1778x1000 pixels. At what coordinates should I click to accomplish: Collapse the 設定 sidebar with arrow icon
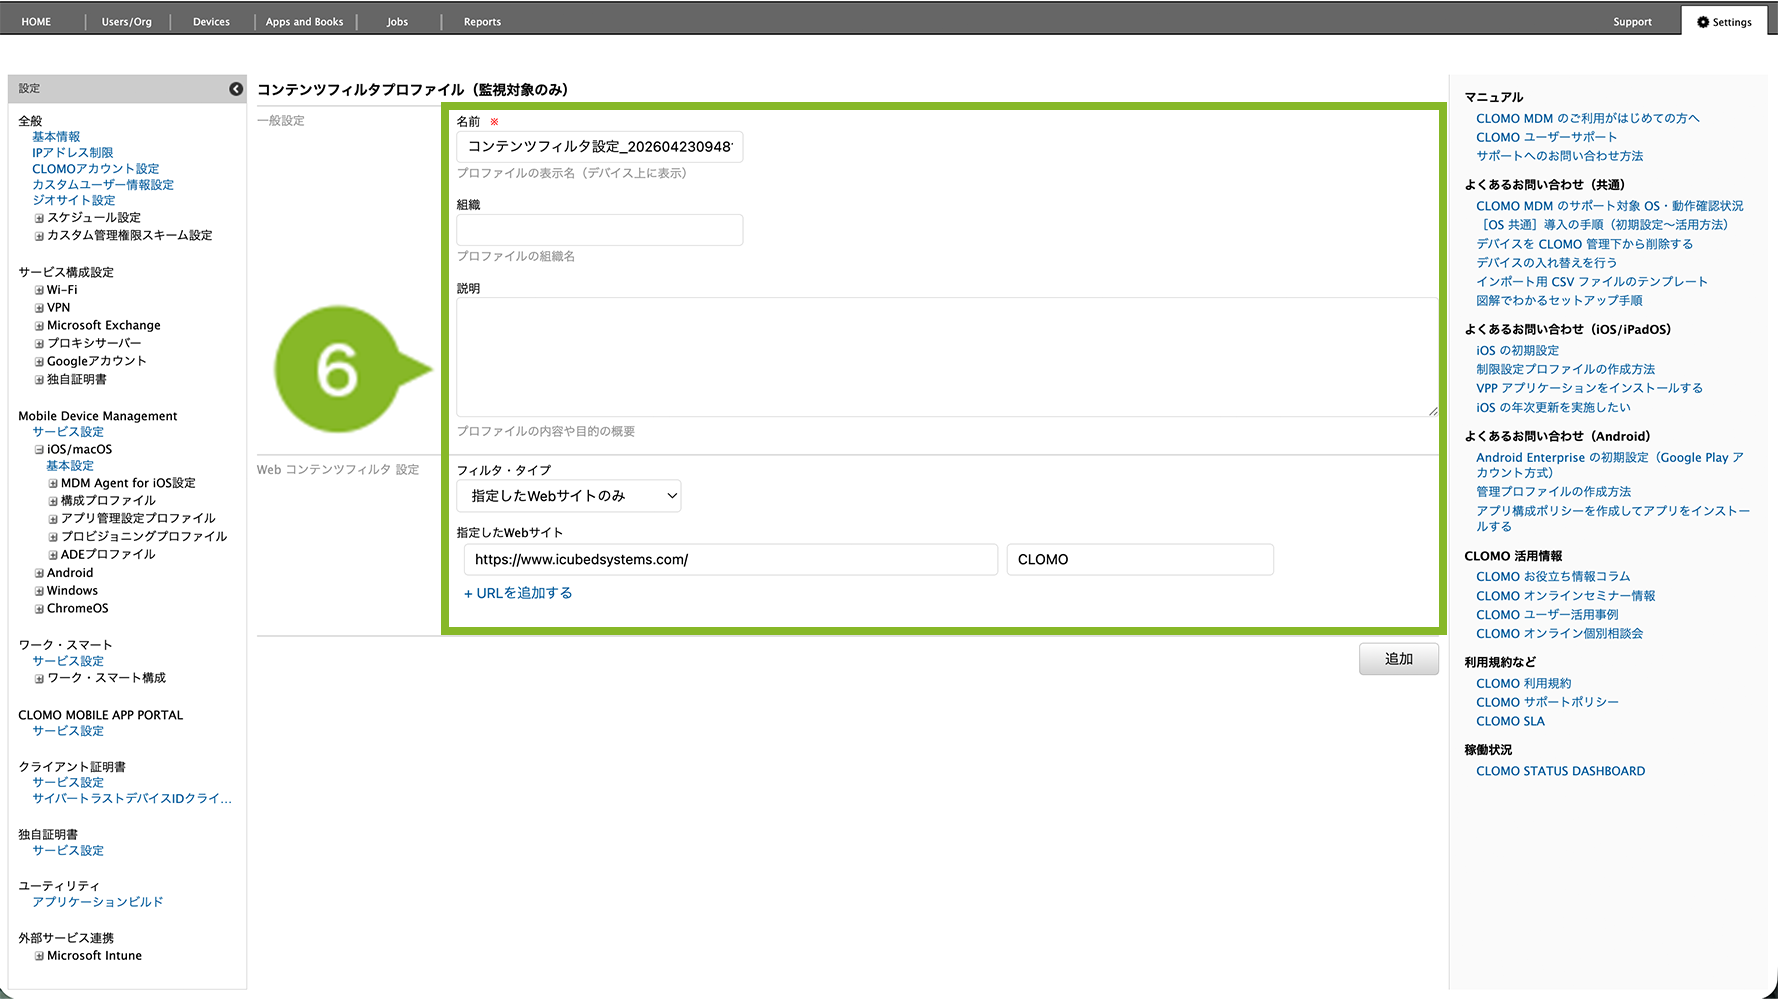pos(236,89)
